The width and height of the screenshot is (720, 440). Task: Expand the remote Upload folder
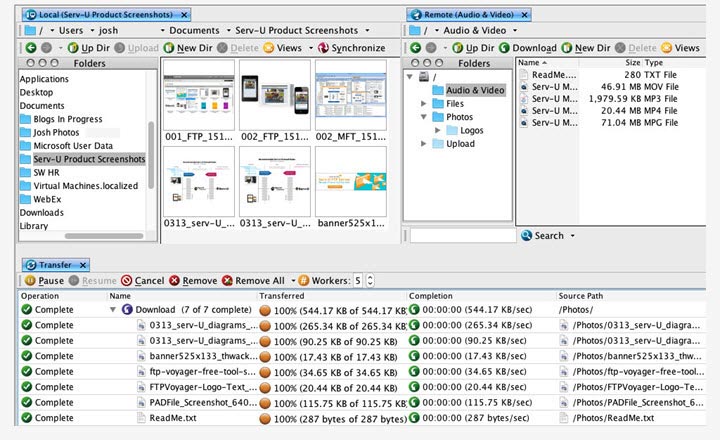(423, 144)
